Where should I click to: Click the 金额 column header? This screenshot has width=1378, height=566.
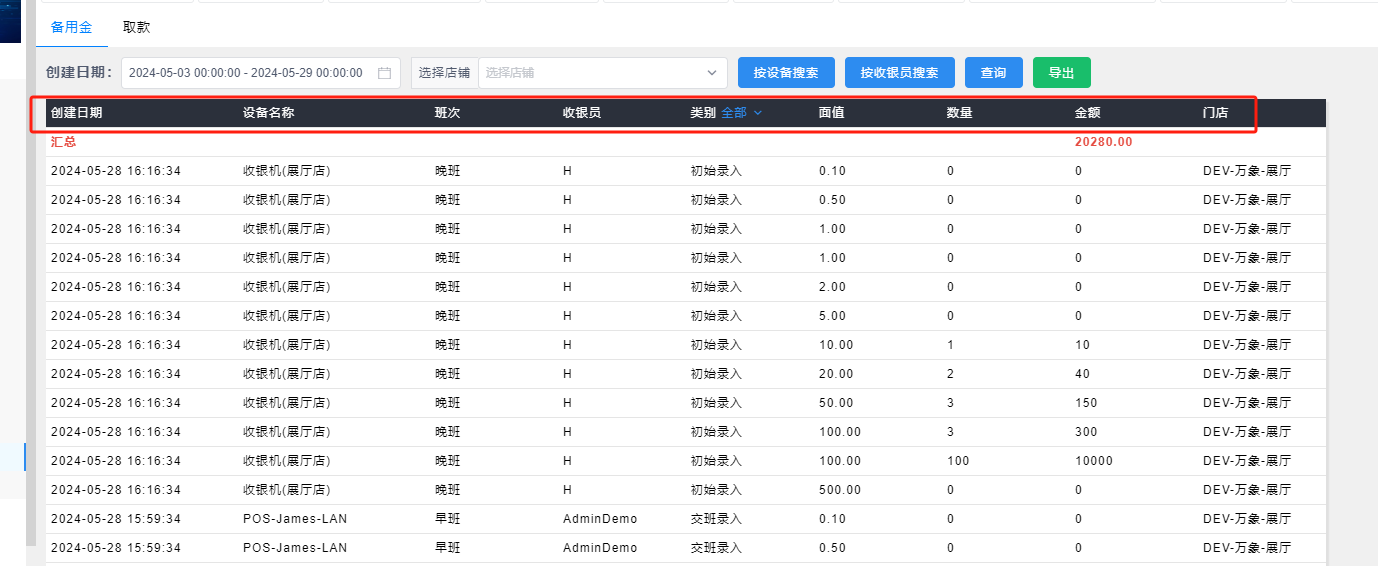[1088, 113]
